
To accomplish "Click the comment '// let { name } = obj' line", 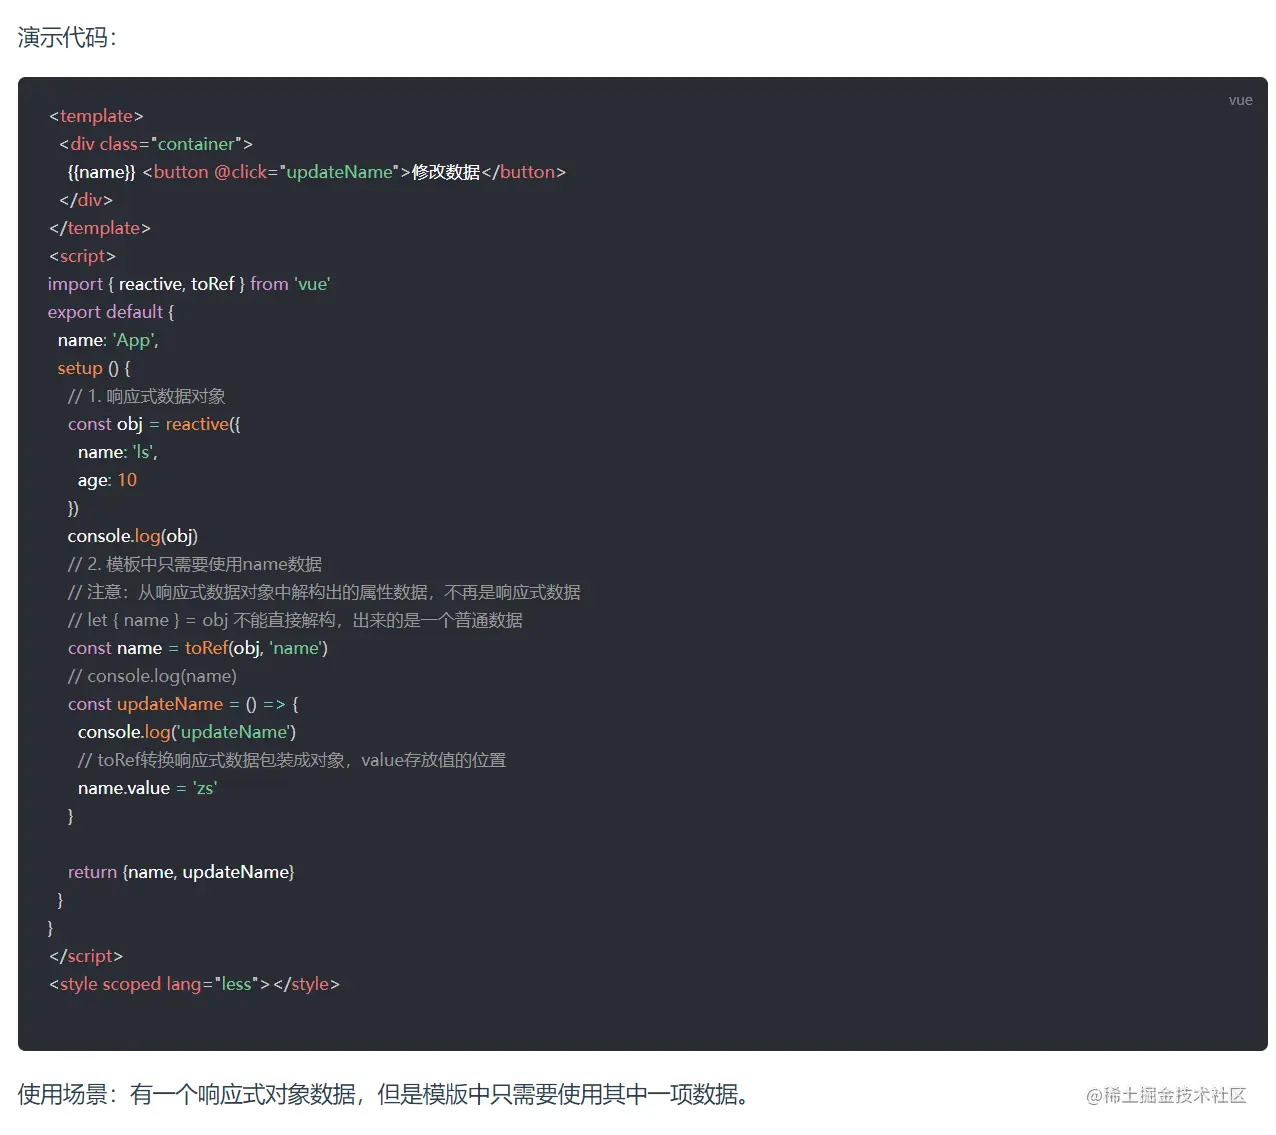I will [295, 620].
